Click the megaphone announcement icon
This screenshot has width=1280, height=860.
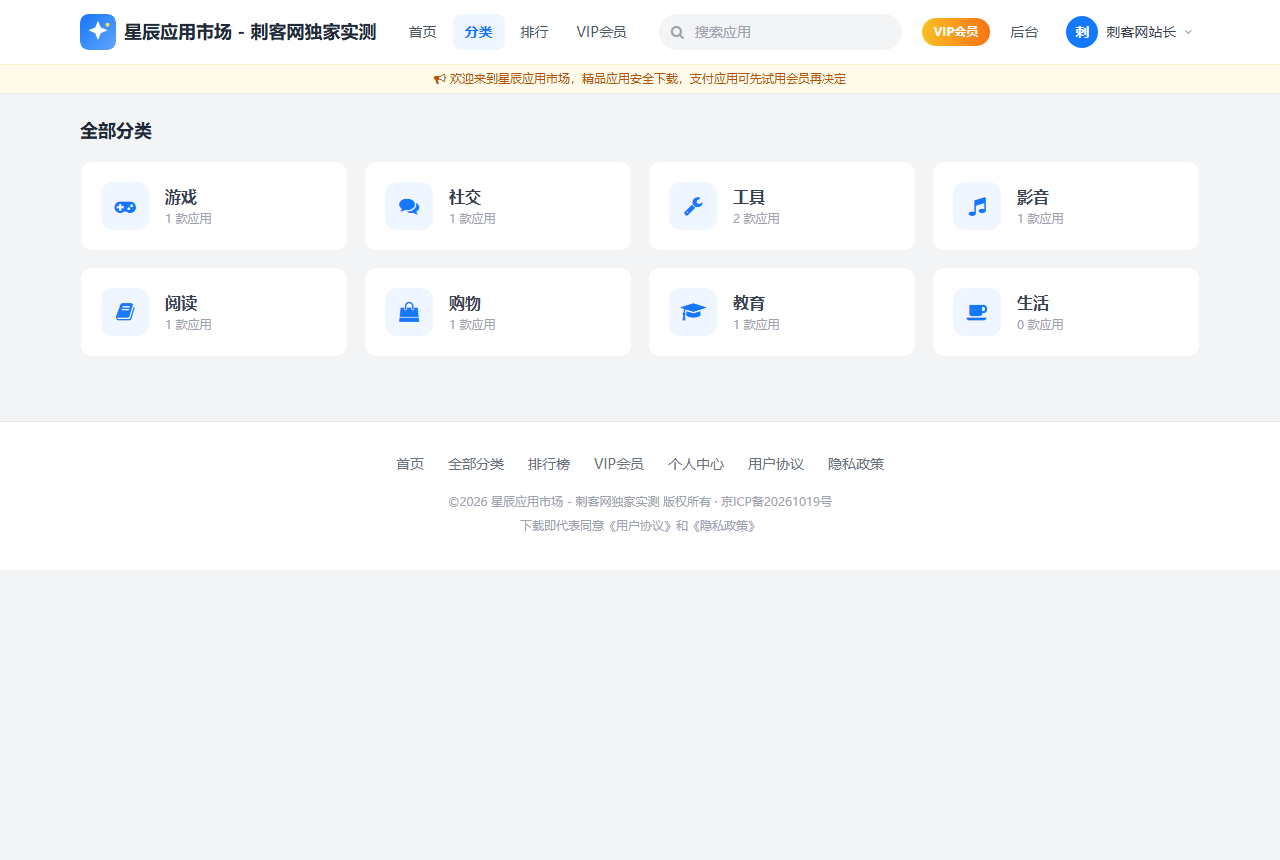click(x=440, y=79)
